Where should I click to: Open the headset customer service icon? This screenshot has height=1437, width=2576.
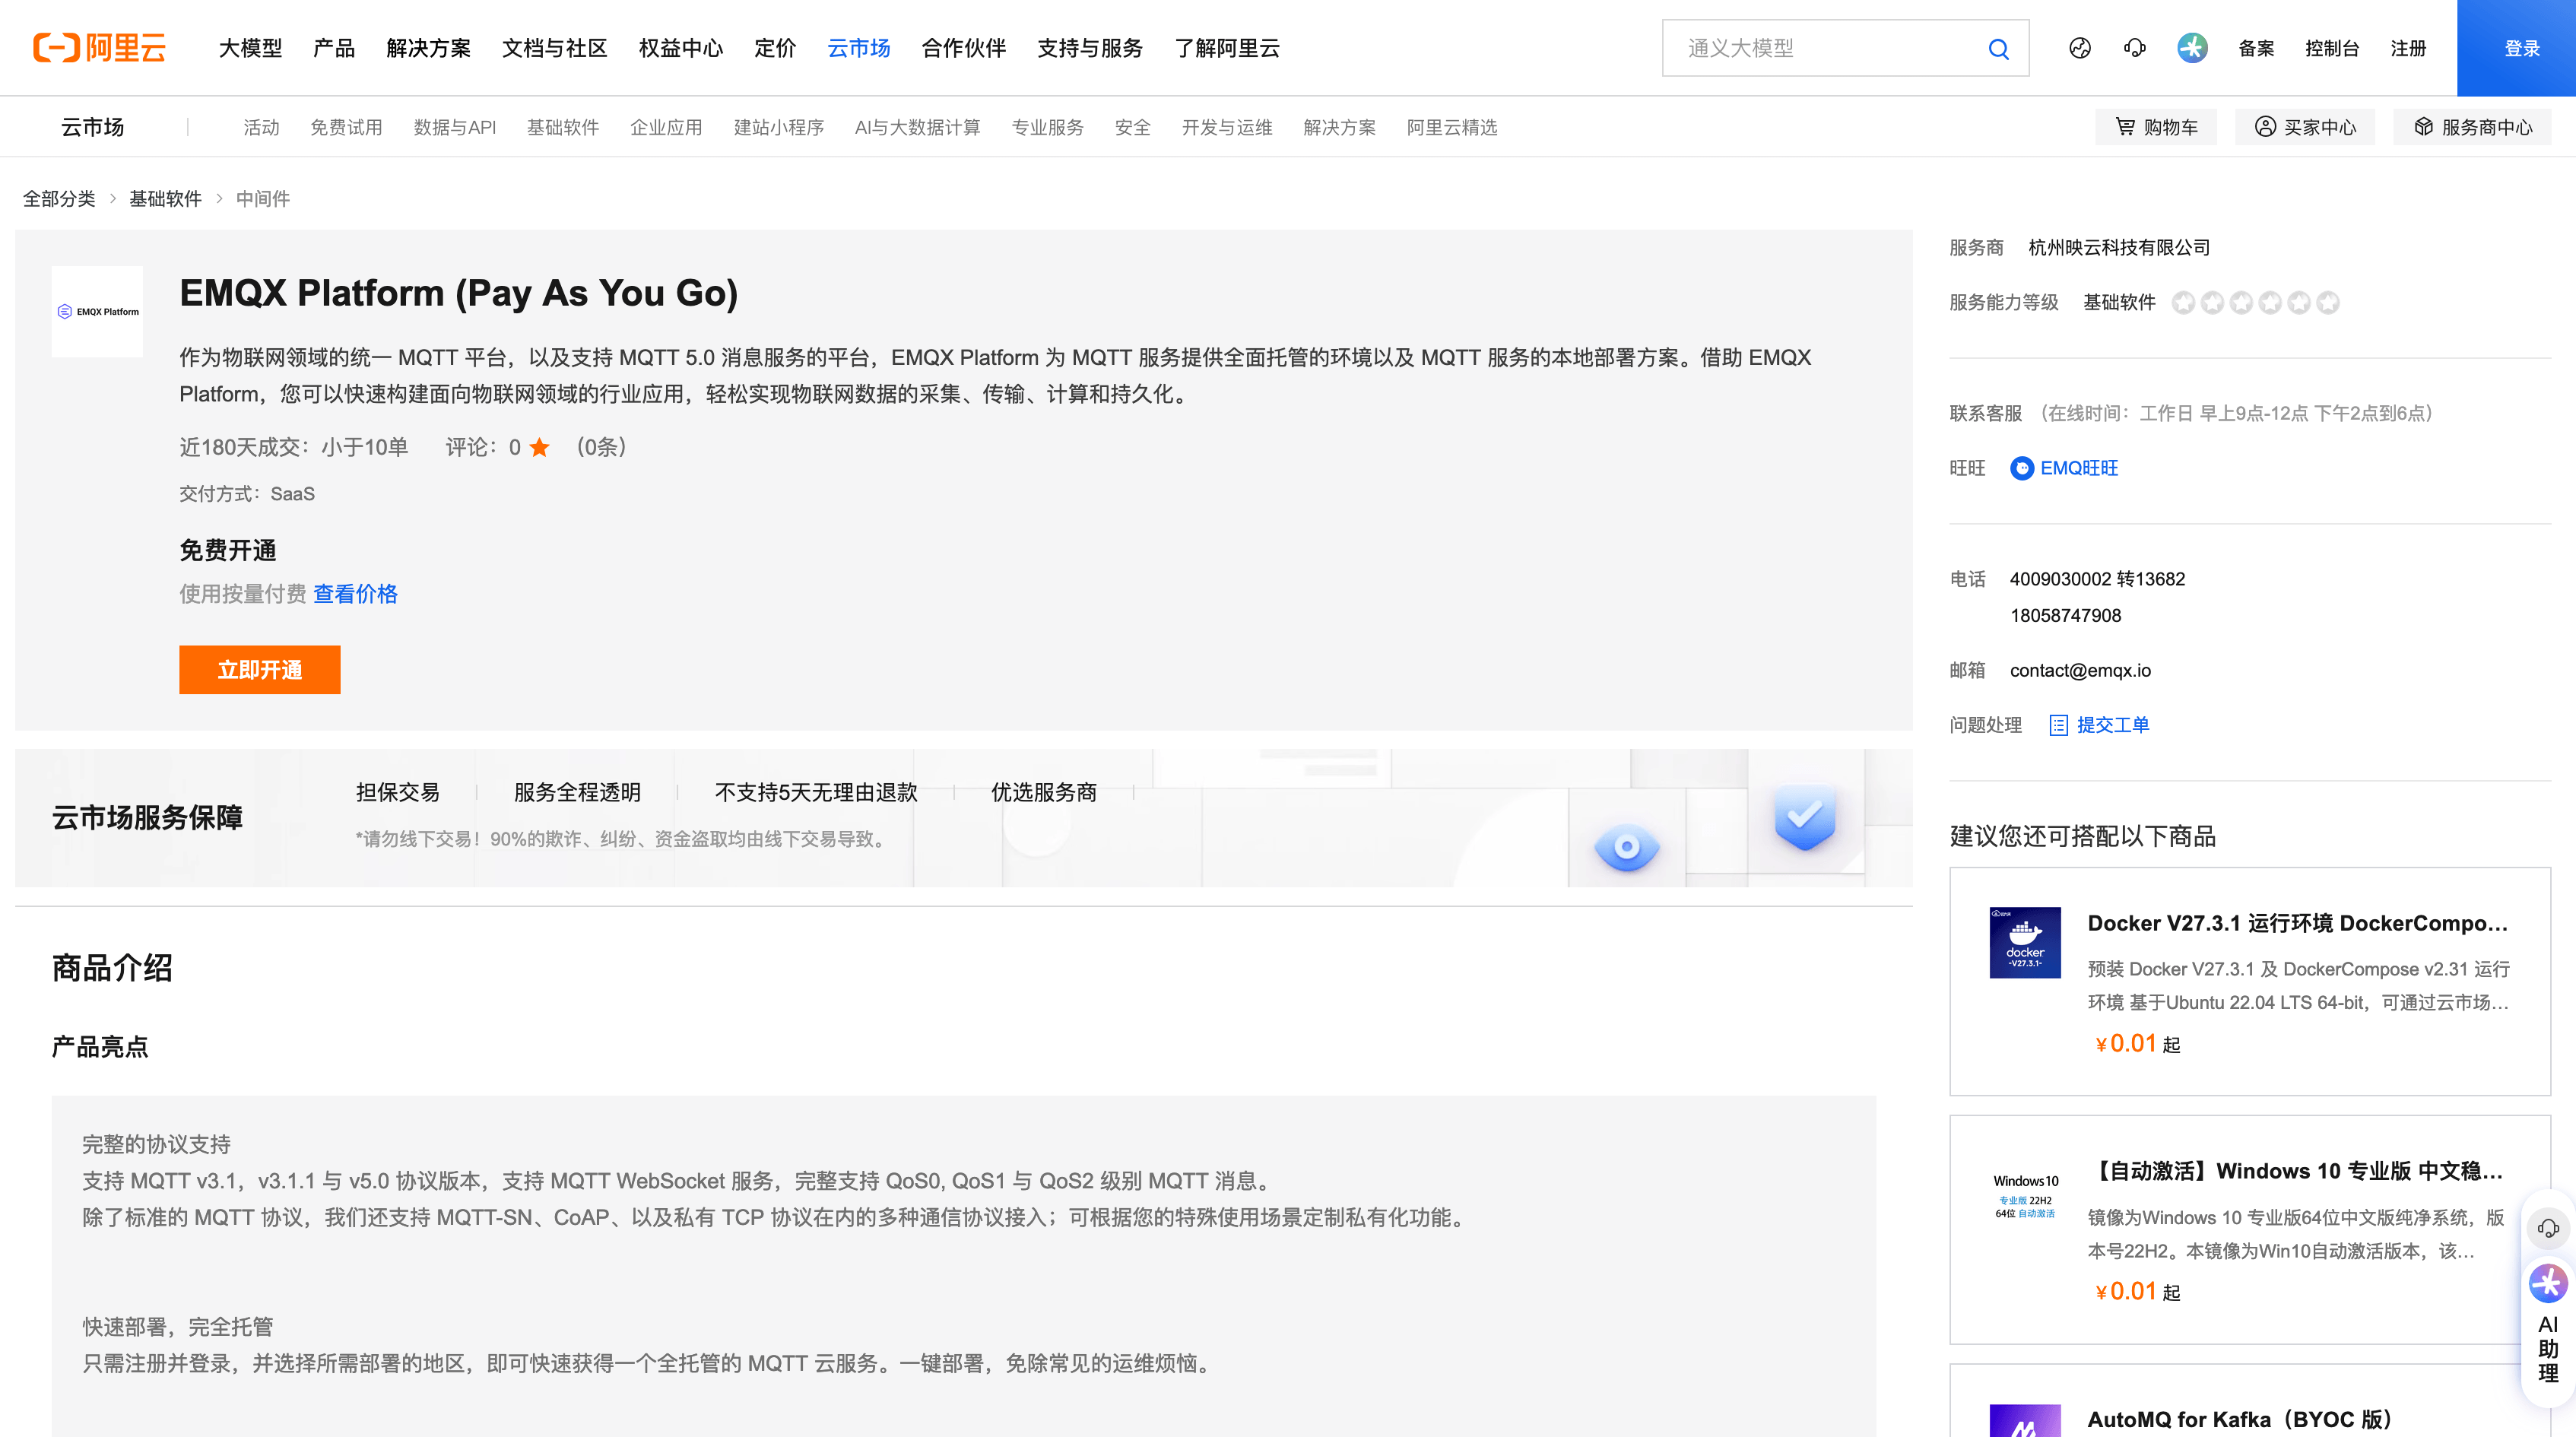(x=2135, y=48)
